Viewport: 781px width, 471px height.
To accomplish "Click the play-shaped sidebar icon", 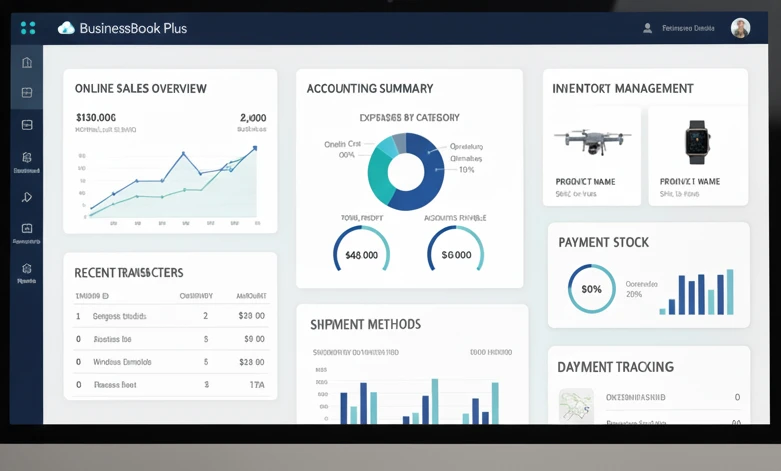I will tap(27, 197).
